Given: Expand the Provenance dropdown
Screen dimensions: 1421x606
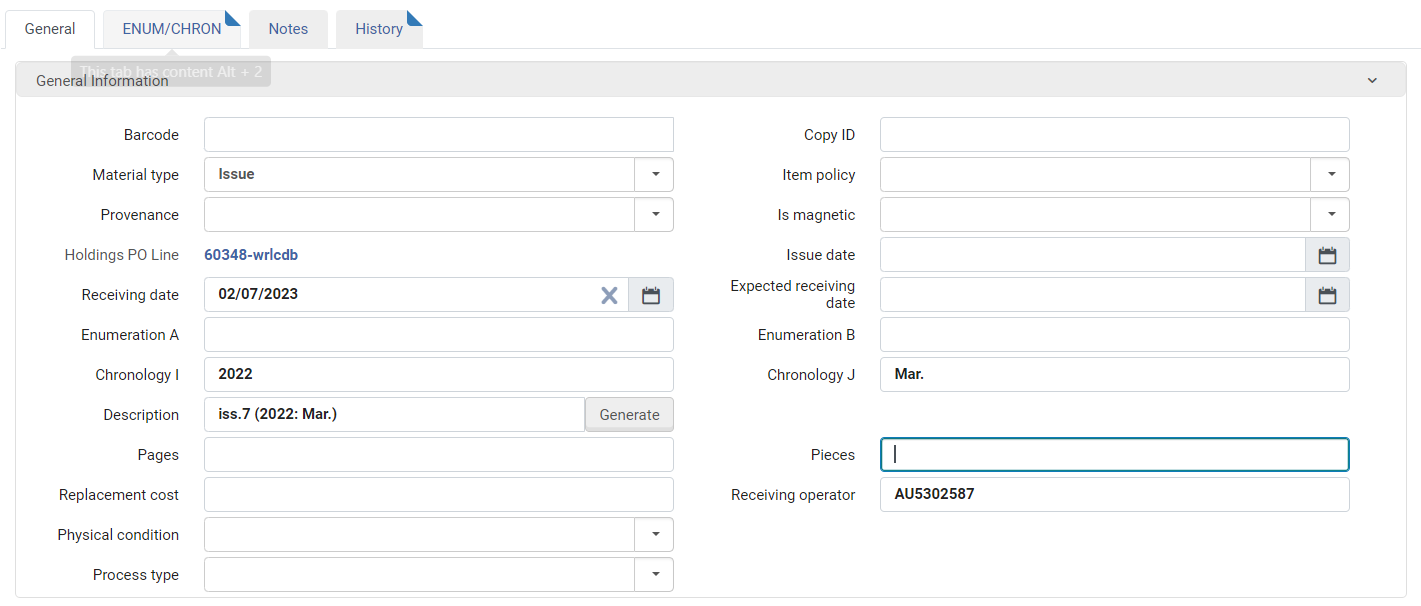Looking at the screenshot, I should (x=655, y=214).
